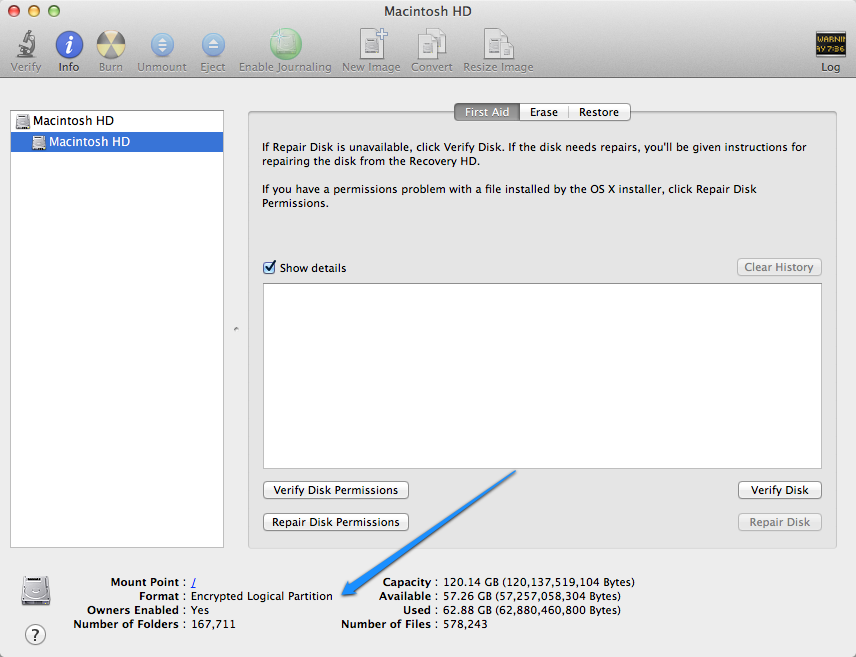
Task: Click the Used value 62.88 GB
Action: pyautogui.click(x=532, y=610)
